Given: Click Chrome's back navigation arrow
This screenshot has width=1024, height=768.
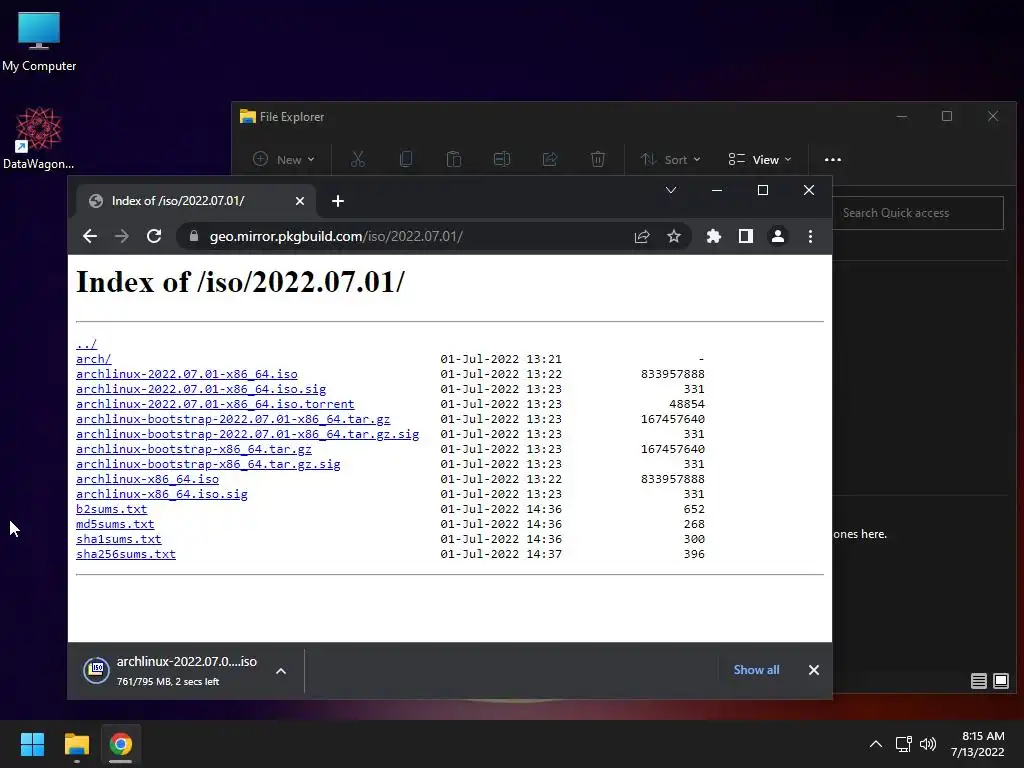Looking at the screenshot, I should [x=90, y=236].
